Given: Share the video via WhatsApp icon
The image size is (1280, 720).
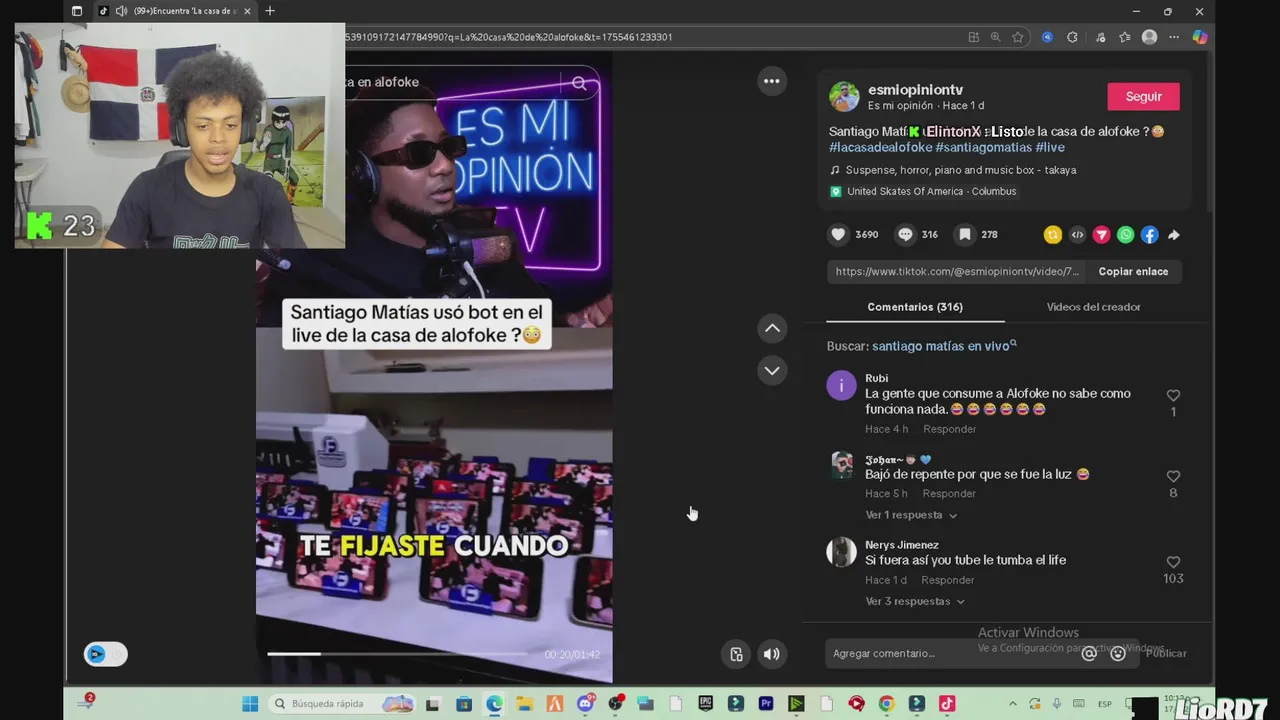Looking at the screenshot, I should point(1126,235).
